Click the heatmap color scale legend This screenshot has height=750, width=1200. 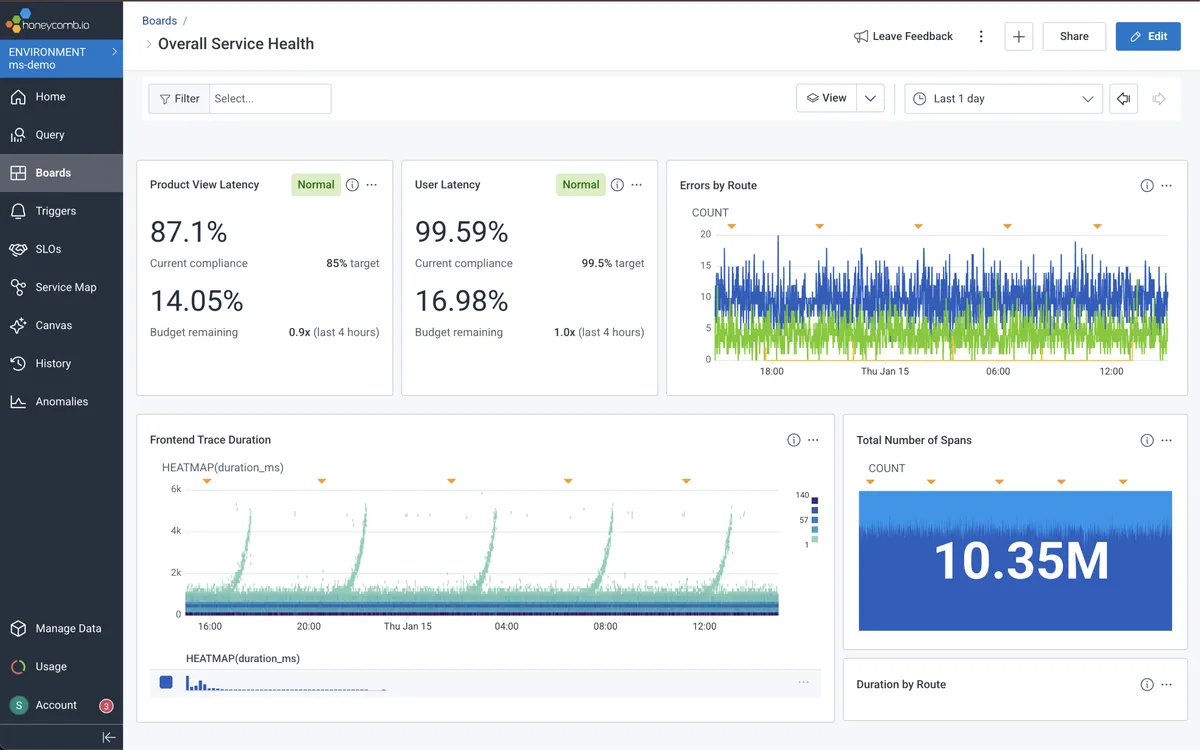tap(808, 518)
